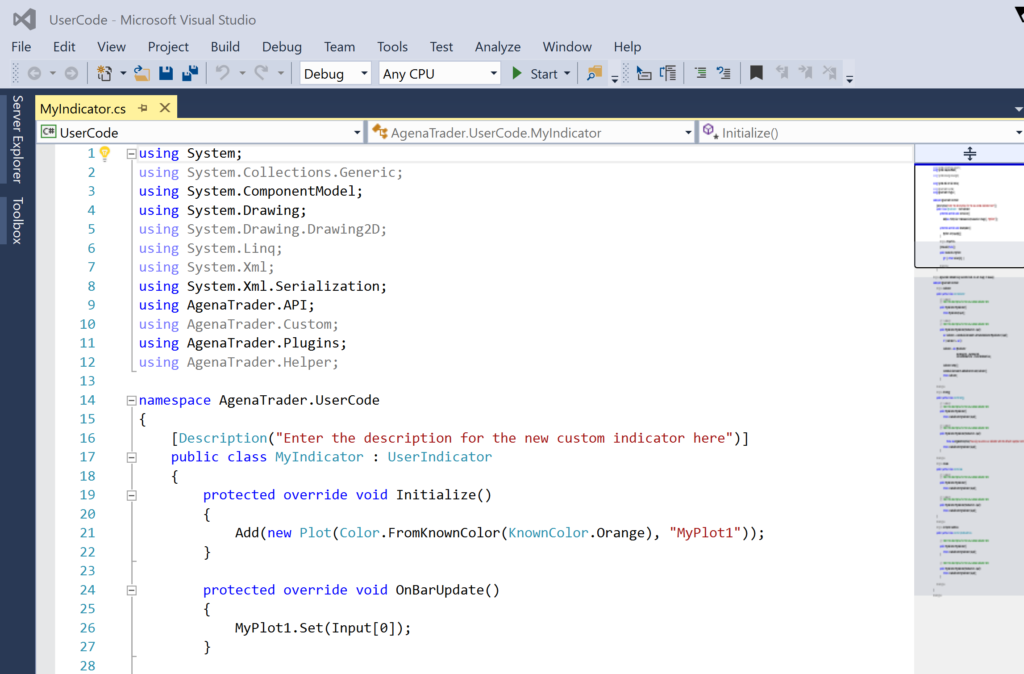
Task: Click the Uncomment Selected Lines icon
Action: coord(724,73)
